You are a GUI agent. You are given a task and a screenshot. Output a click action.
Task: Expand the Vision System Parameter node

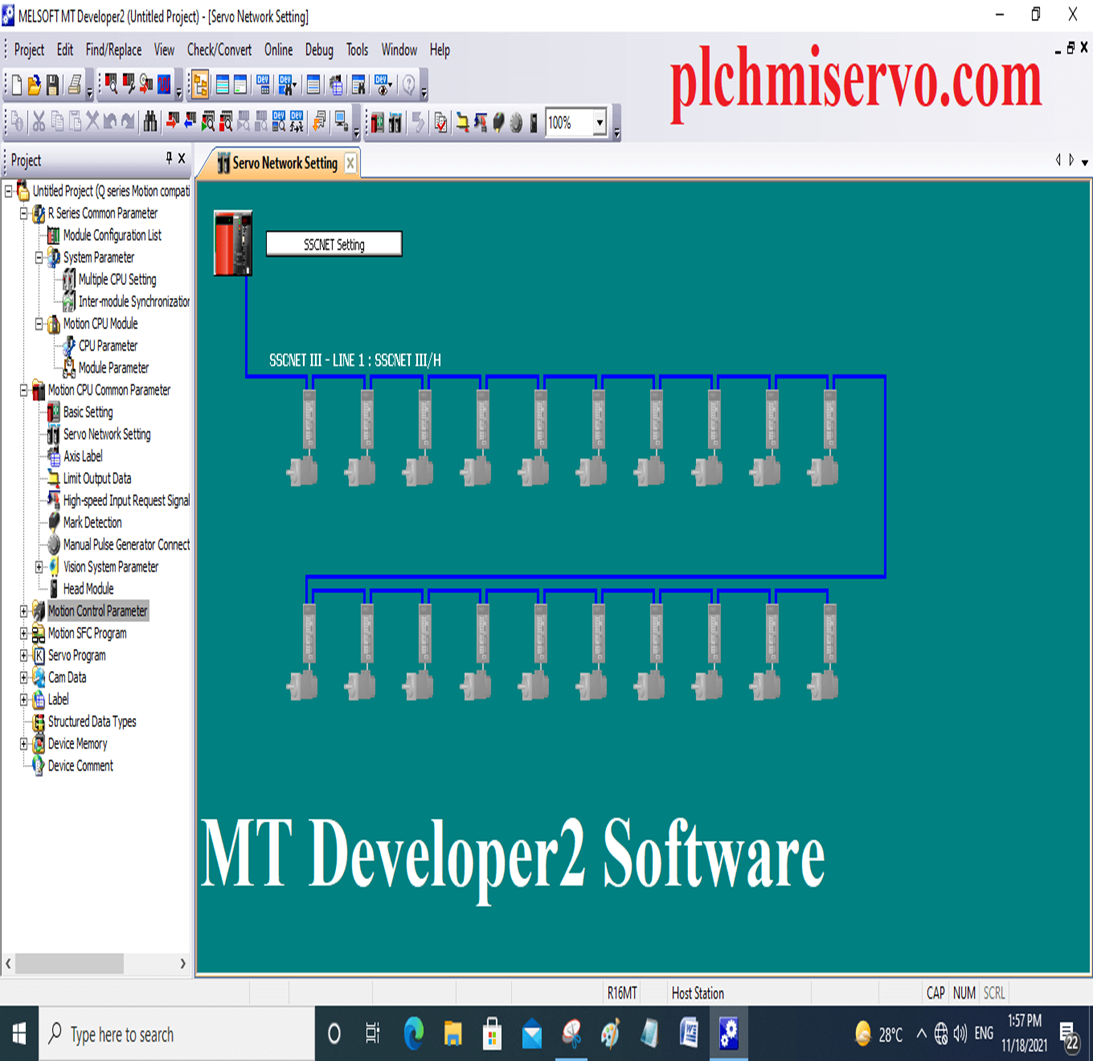39,567
